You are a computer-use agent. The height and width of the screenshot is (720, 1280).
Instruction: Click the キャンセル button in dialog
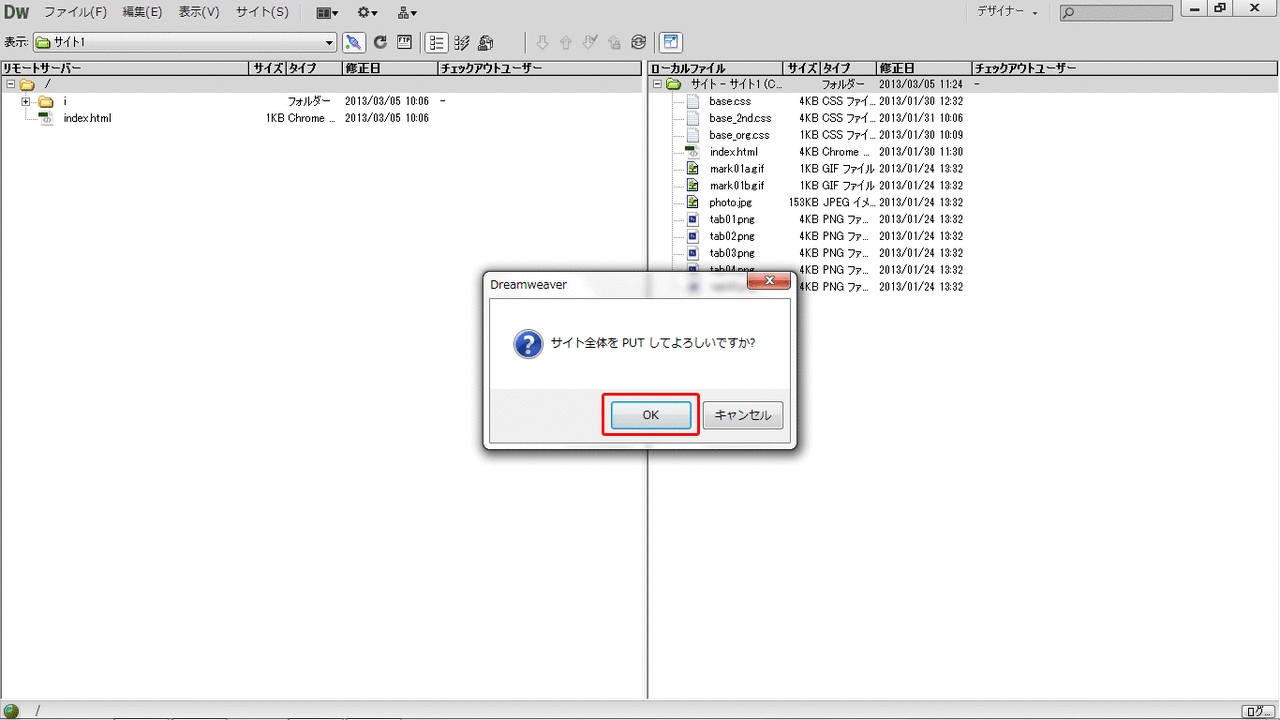click(x=743, y=415)
